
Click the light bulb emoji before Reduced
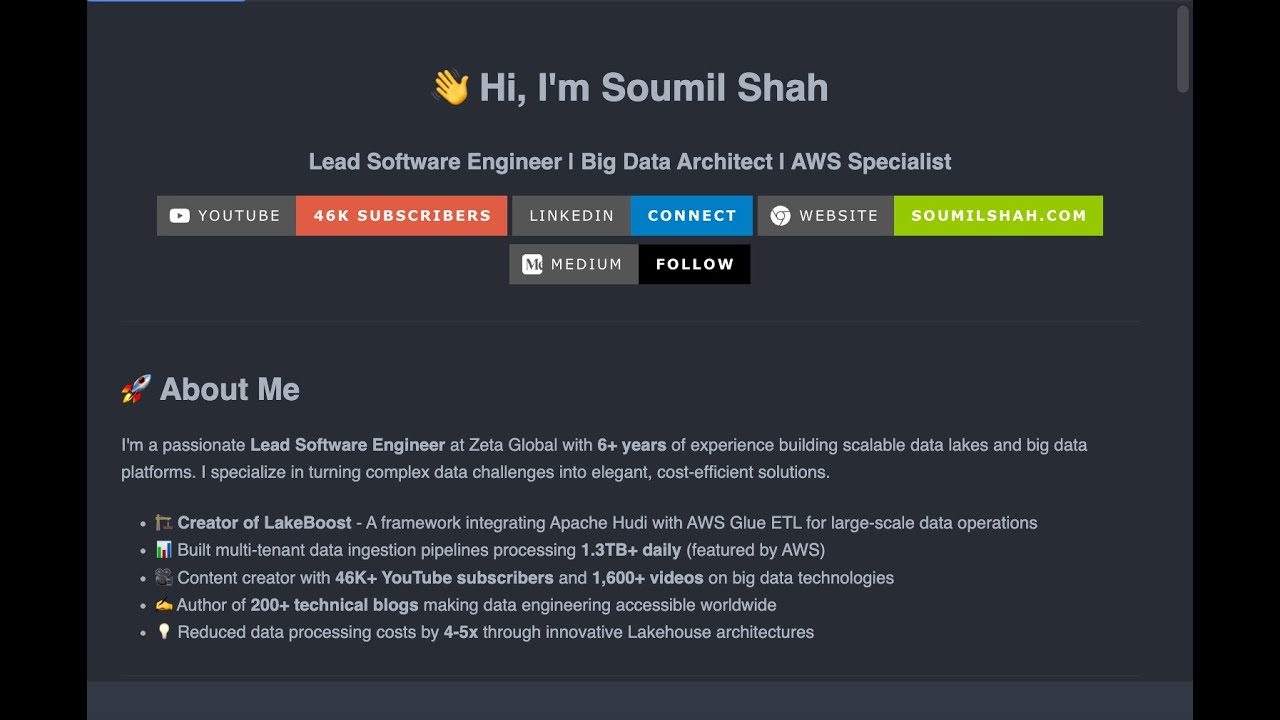pos(164,632)
